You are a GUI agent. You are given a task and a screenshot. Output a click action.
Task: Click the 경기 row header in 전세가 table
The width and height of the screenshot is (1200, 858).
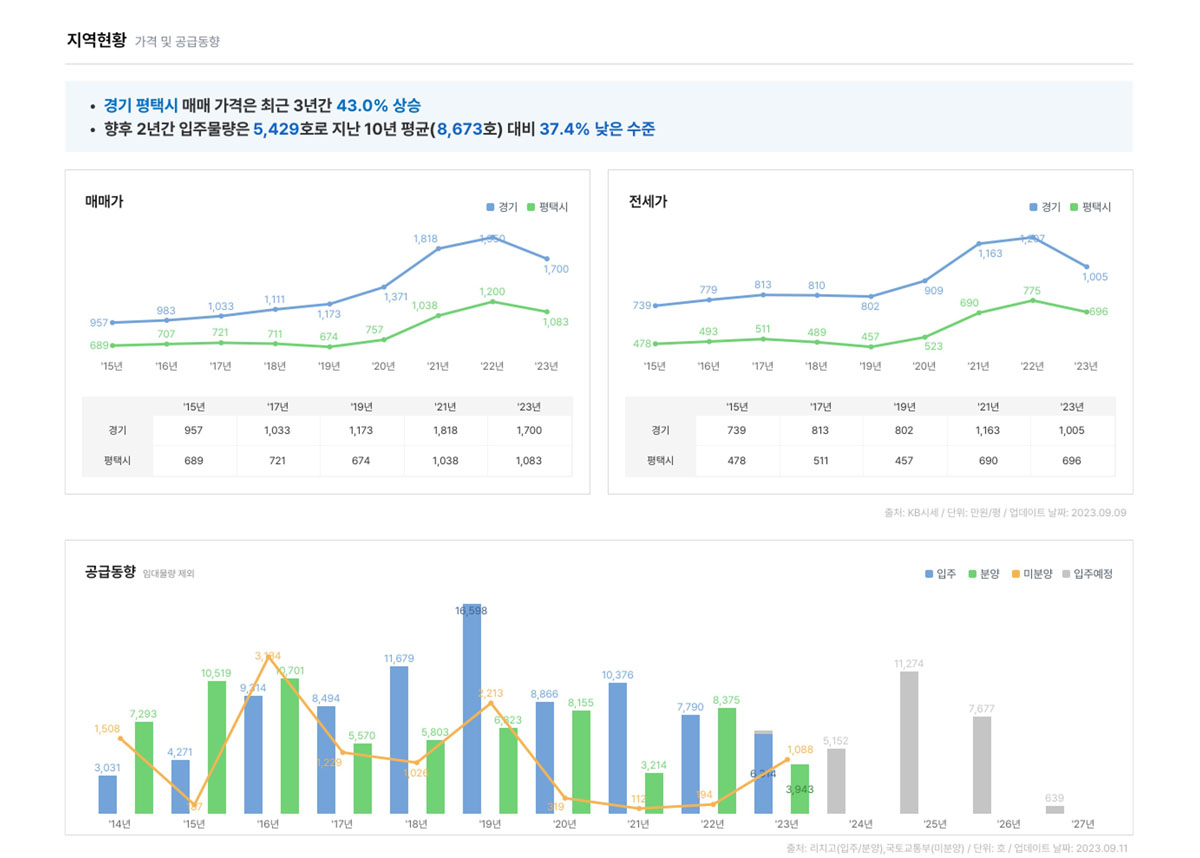point(660,431)
